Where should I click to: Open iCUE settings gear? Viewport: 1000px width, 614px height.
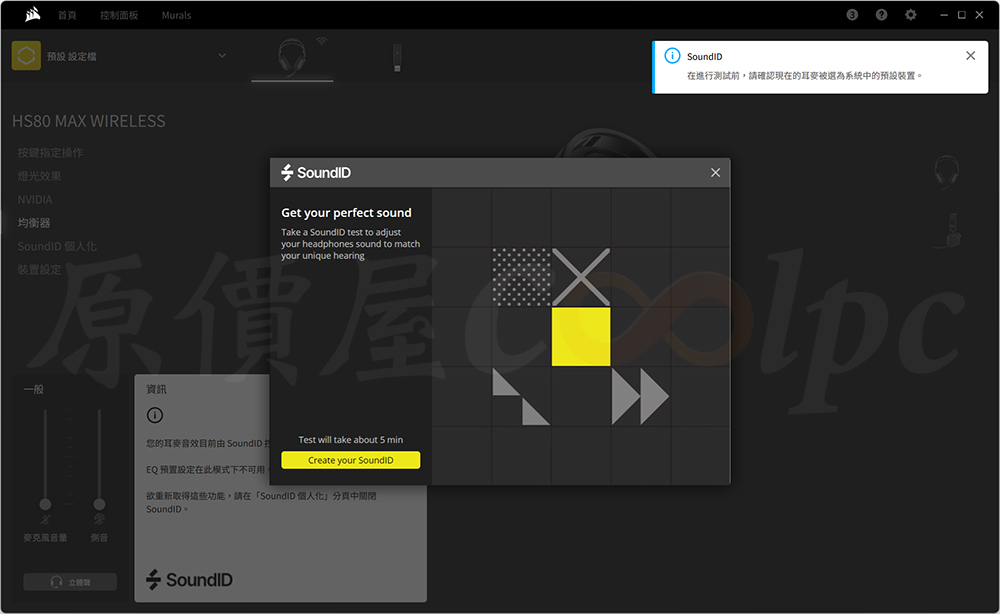tap(911, 15)
